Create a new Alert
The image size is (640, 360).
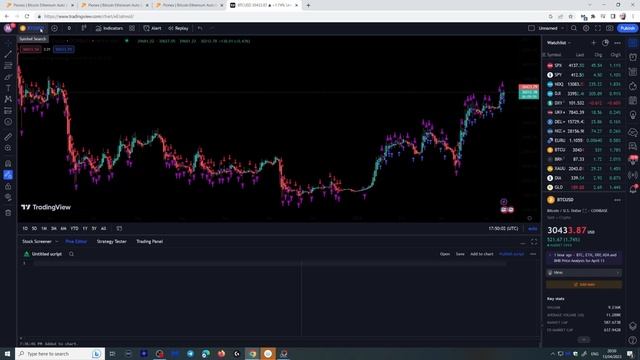click(152, 28)
